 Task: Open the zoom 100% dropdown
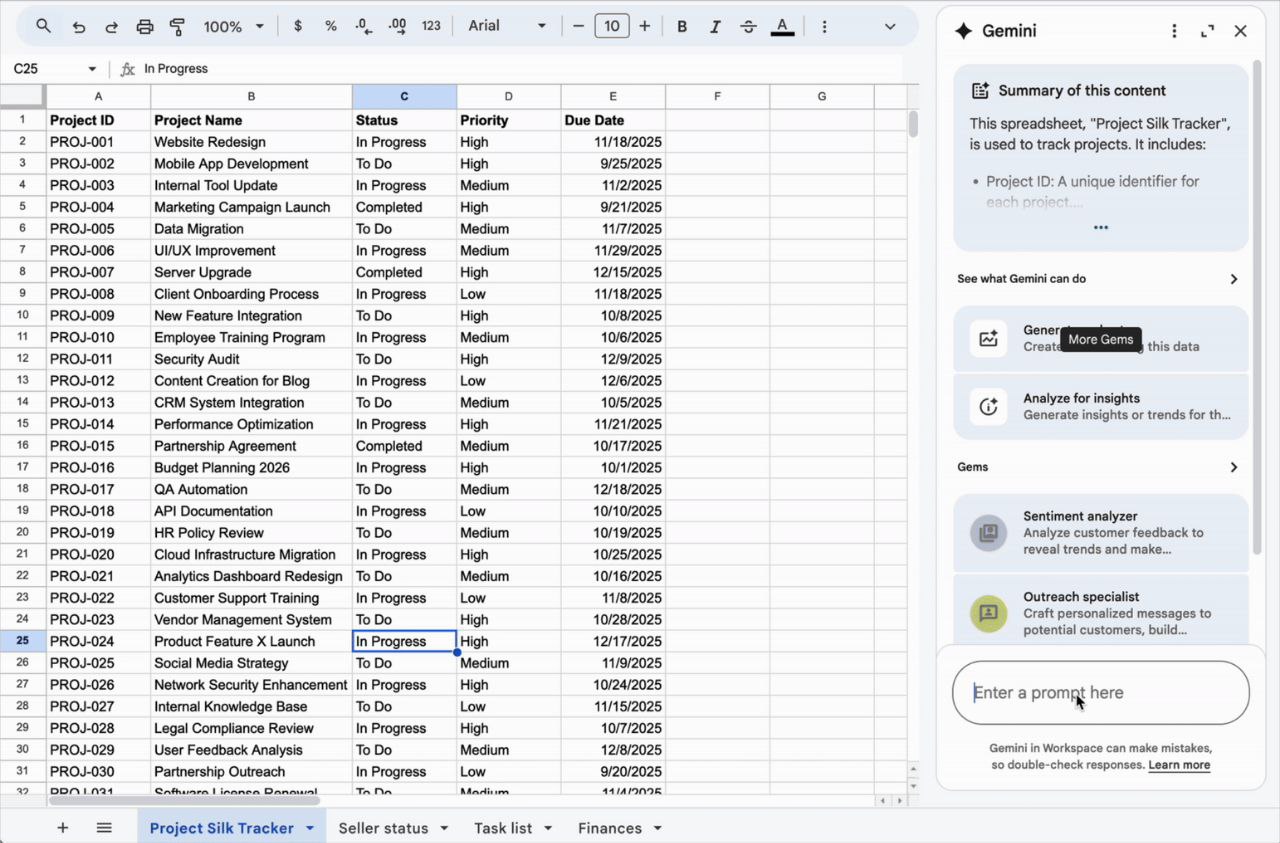(x=234, y=27)
